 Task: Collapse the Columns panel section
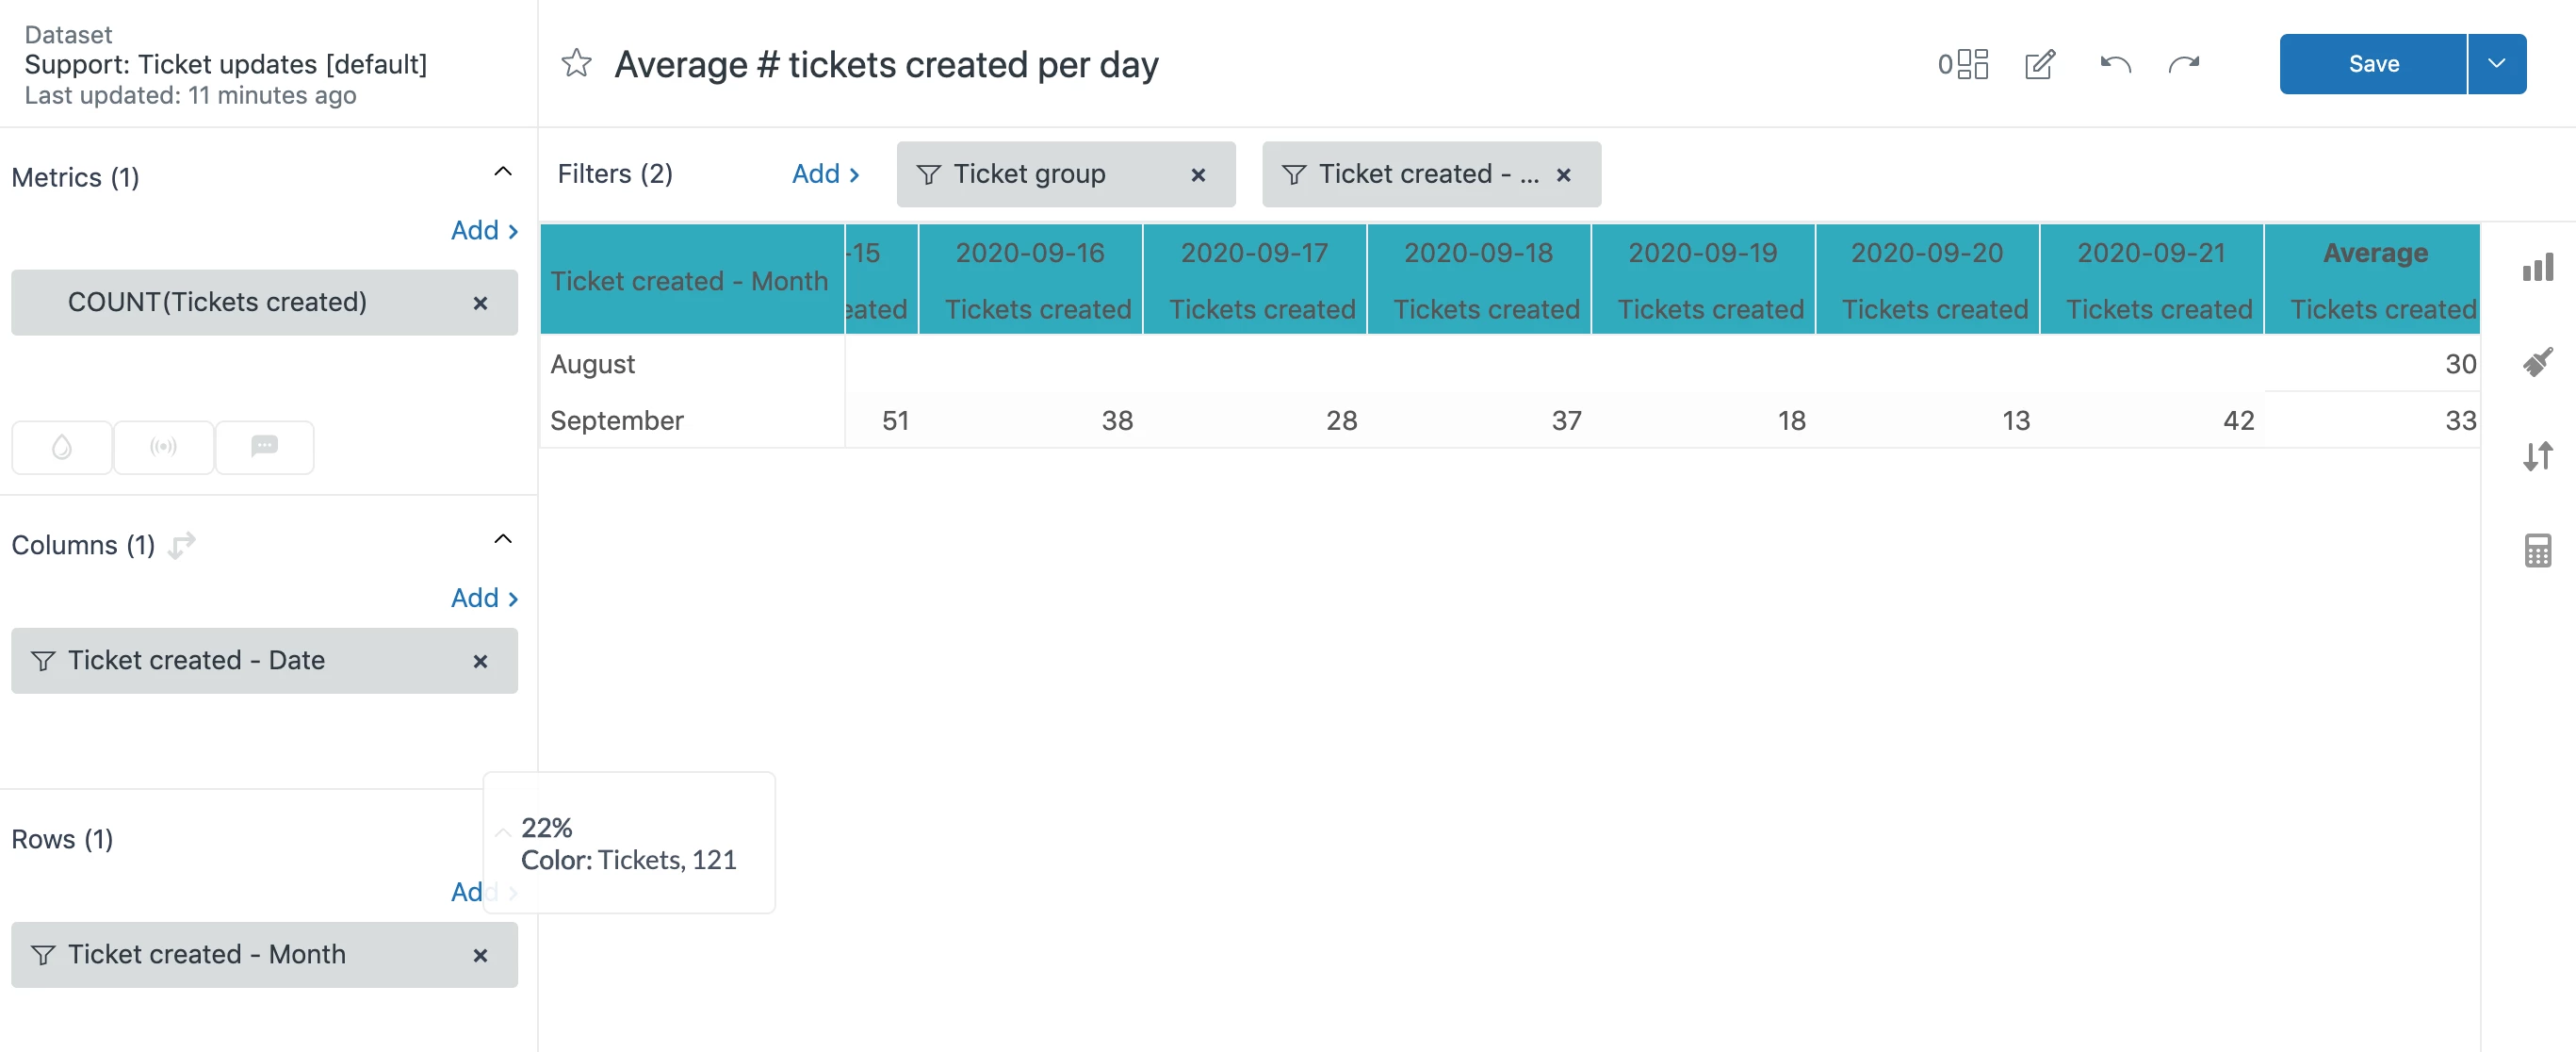[503, 540]
